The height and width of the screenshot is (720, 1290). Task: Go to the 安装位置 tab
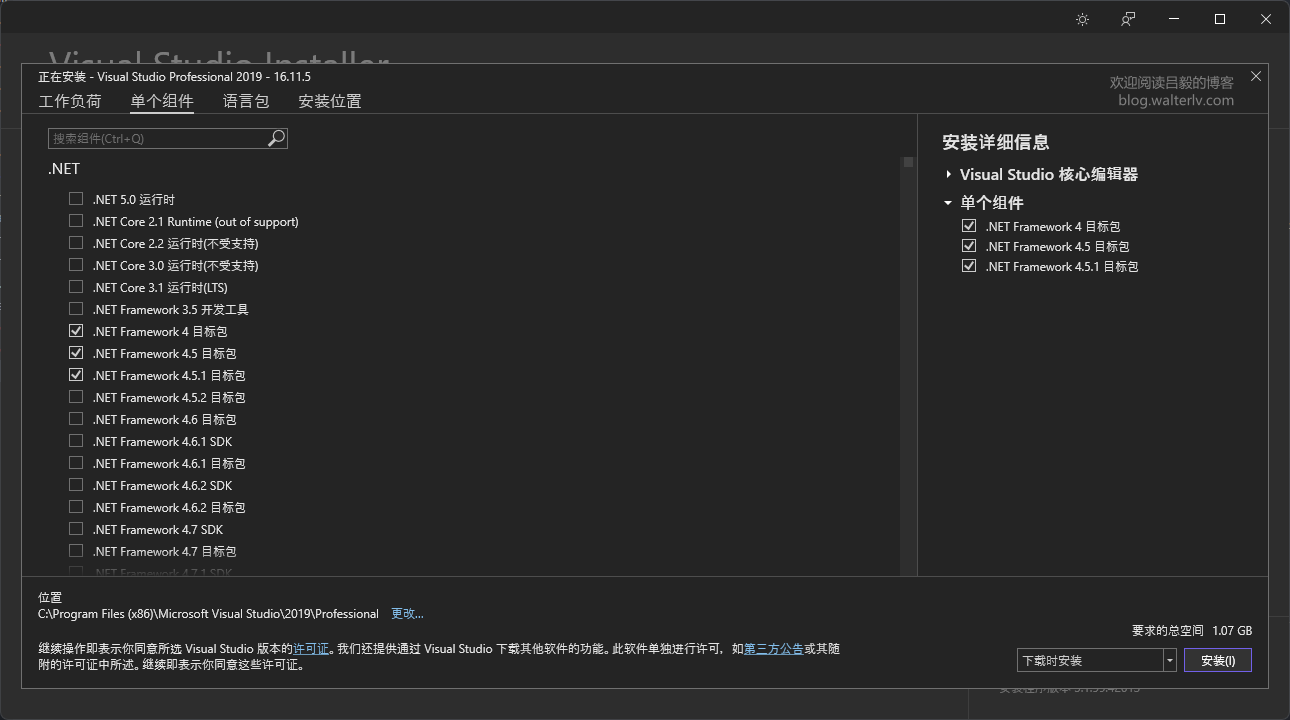point(330,101)
